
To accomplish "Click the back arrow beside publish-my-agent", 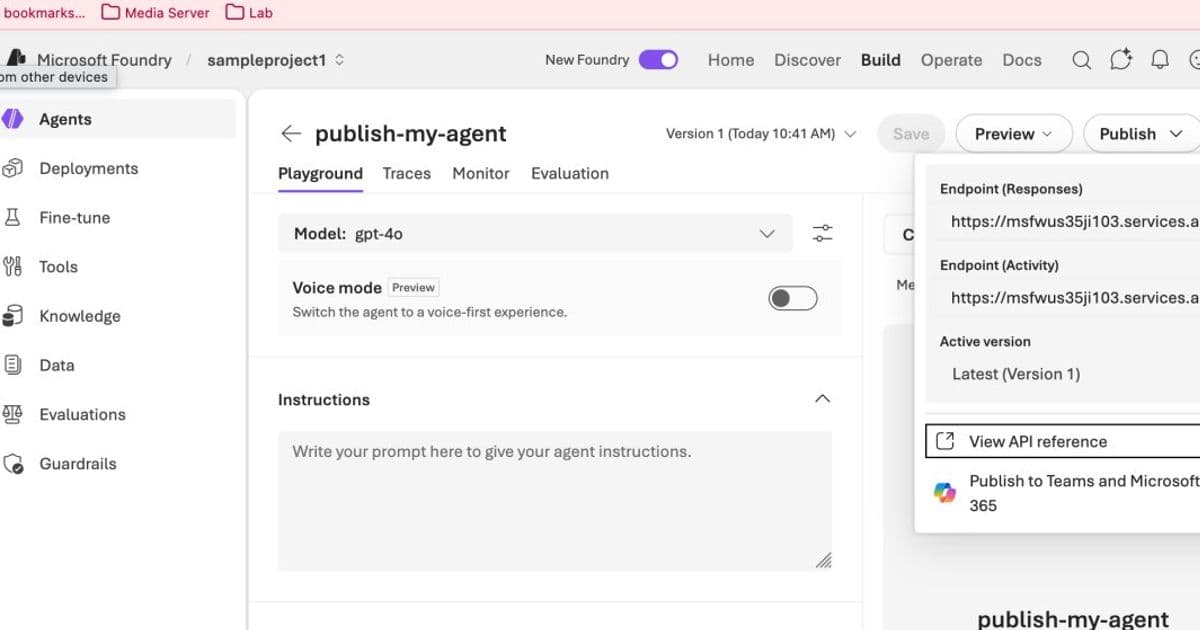I will 291,134.
